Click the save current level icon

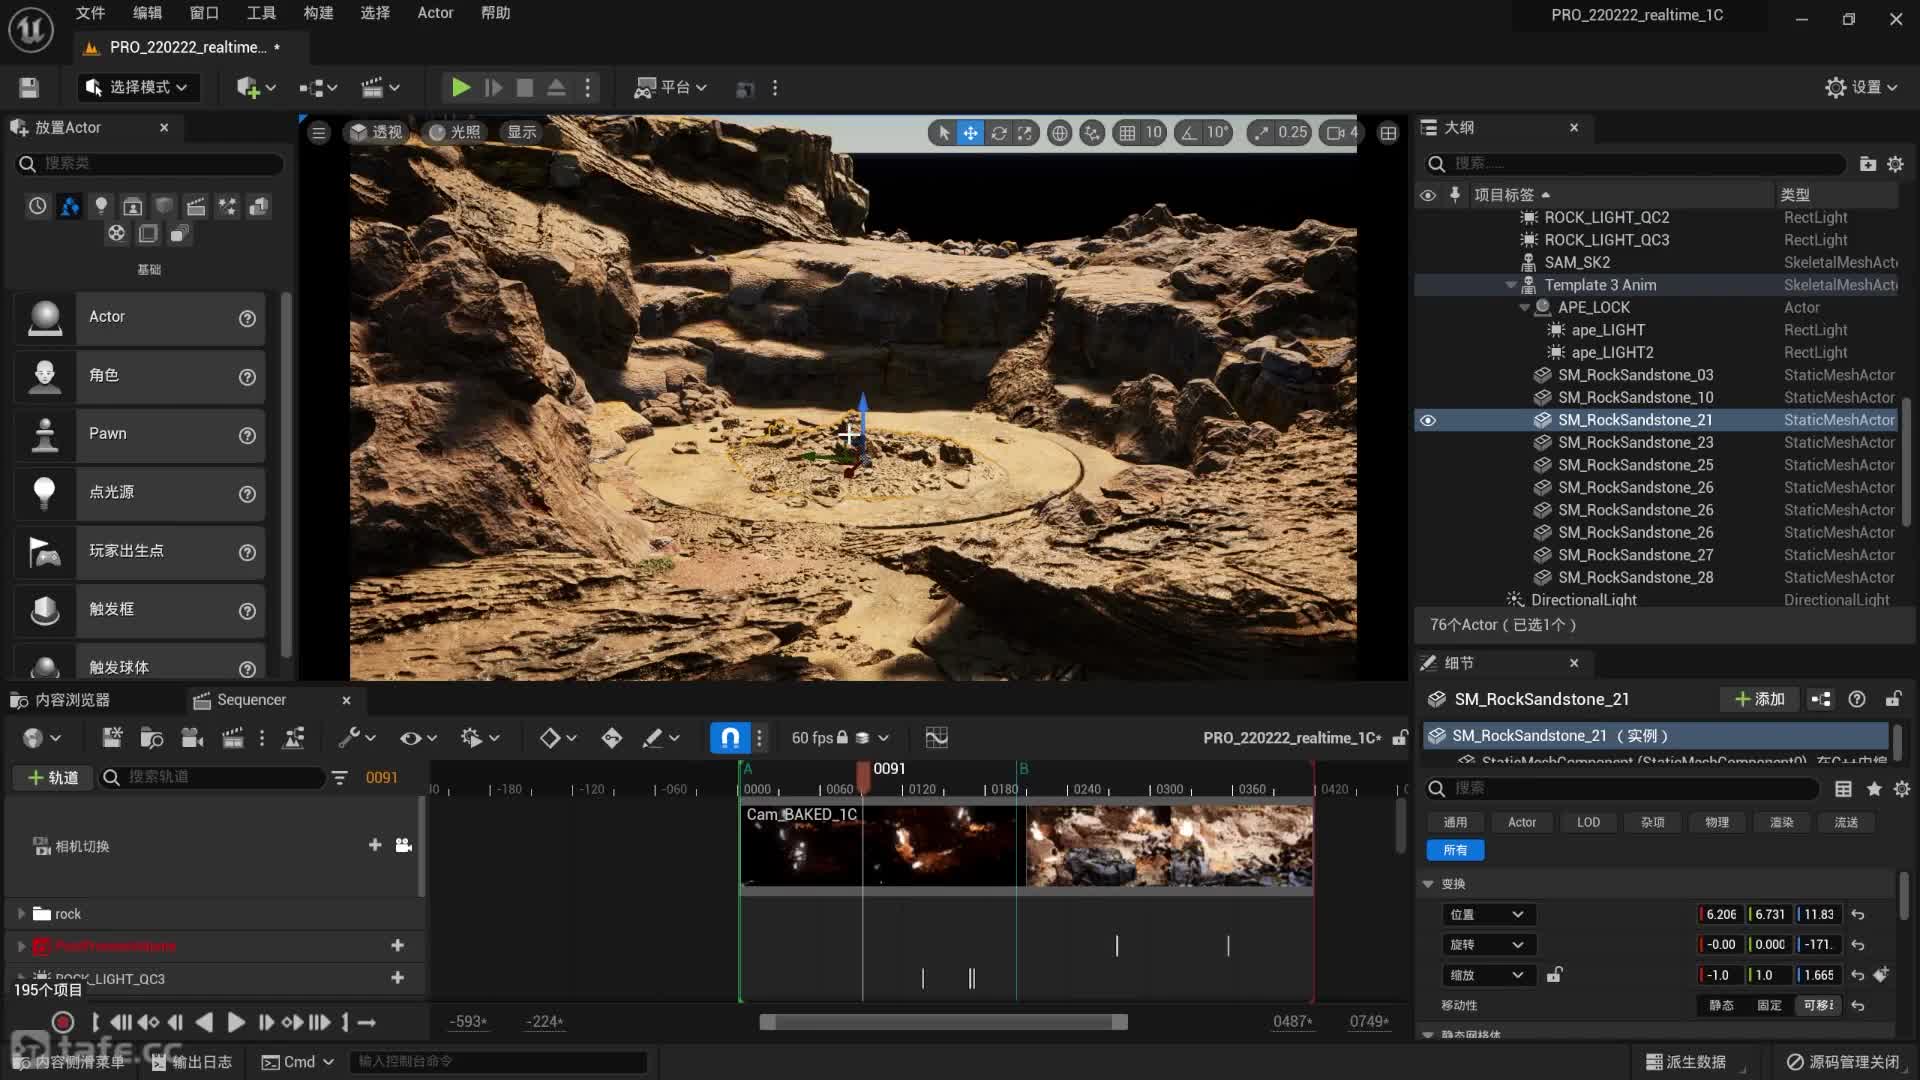pos(29,88)
